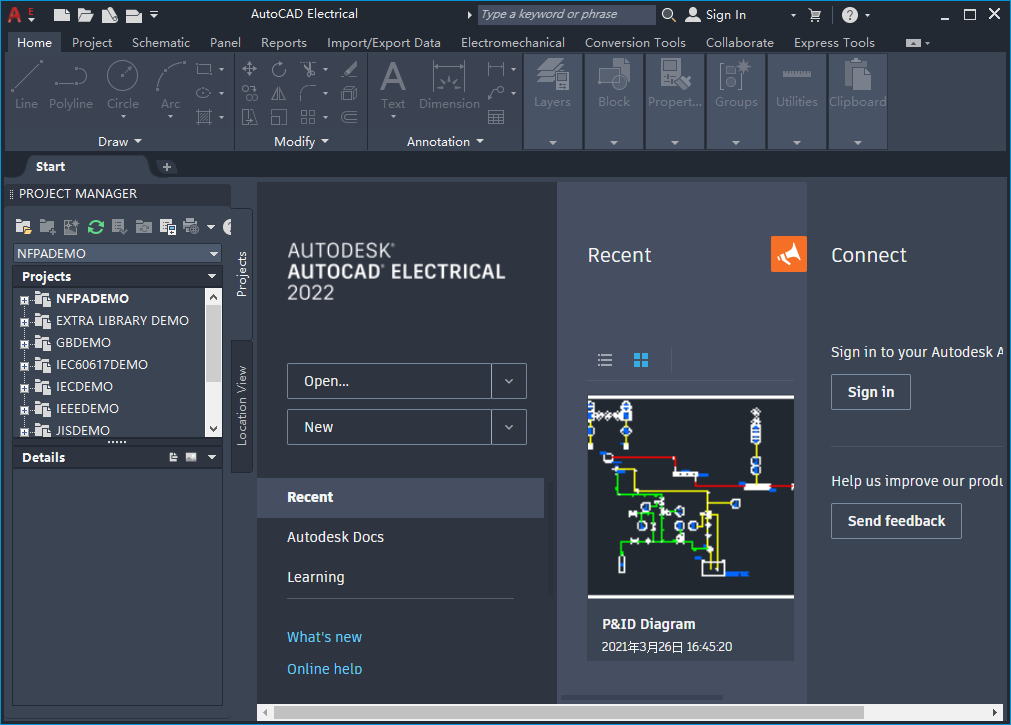Viewport: 1011px width, 725px height.
Task: Switch to the Electromechanical tab
Action: (x=513, y=43)
